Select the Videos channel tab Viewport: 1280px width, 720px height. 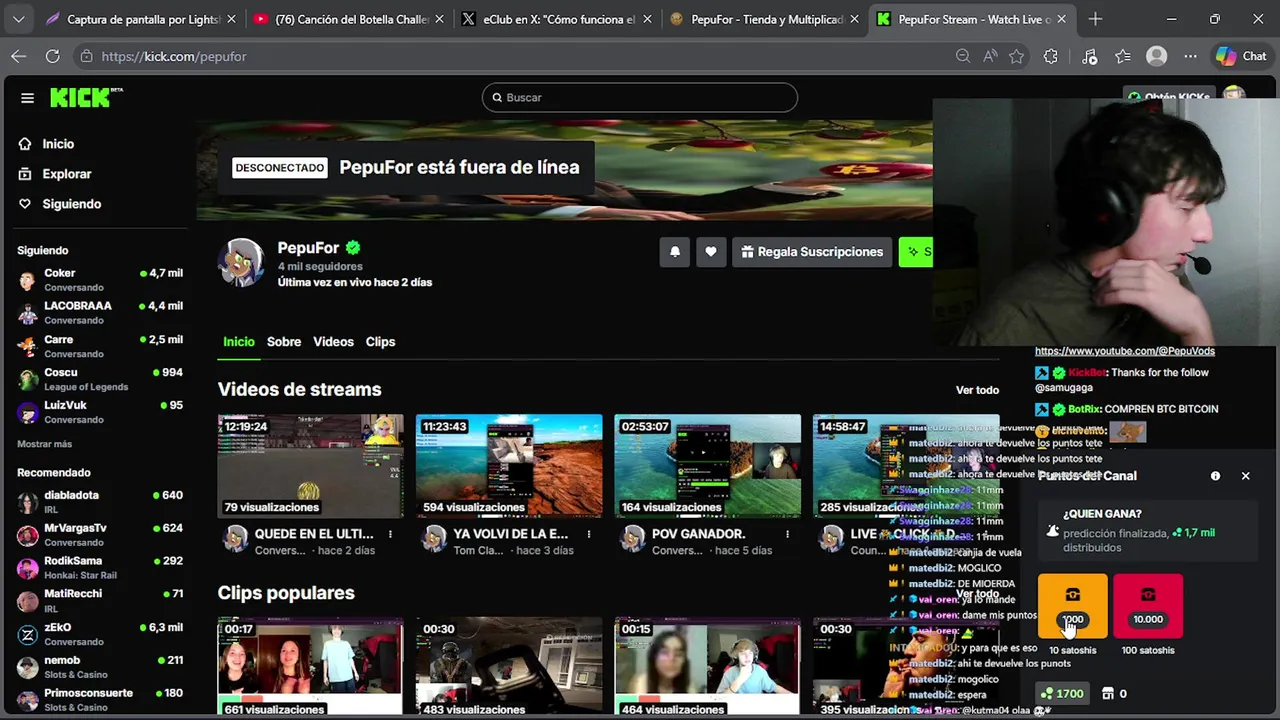pyautogui.click(x=333, y=342)
